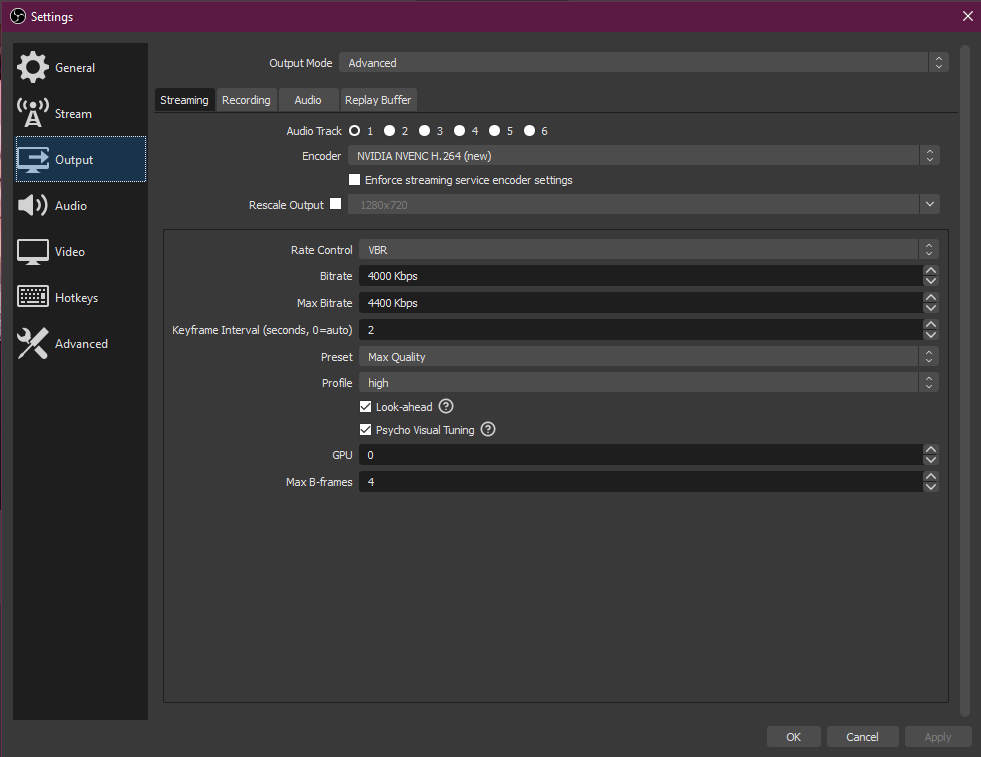Open the Hotkeys settings section
Viewport: 981px width, 757px height.
(x=33, y=296)
